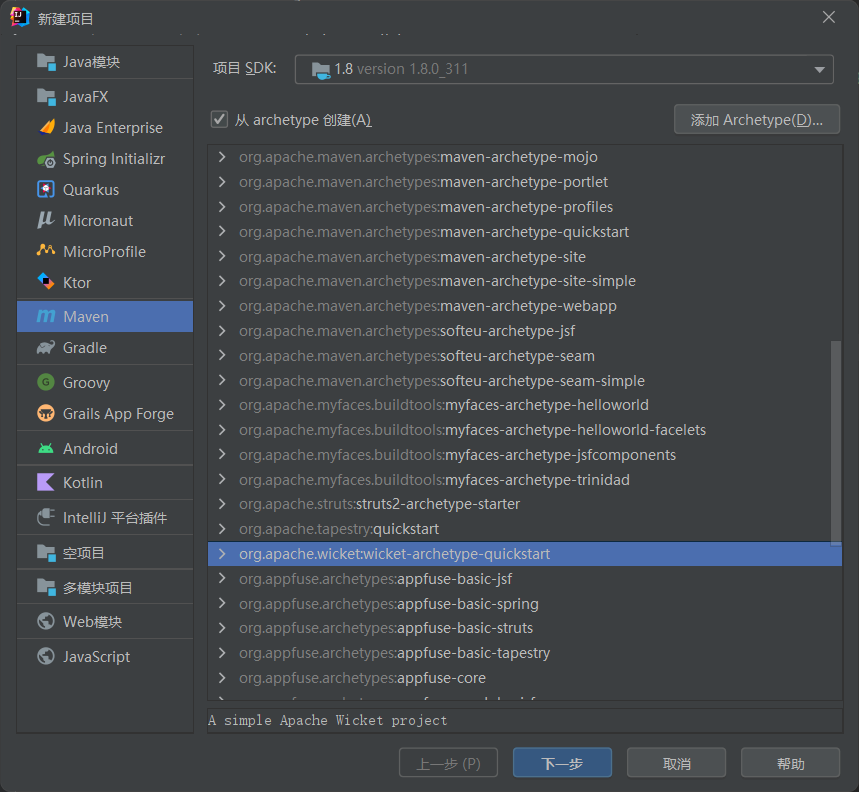
Task: Click the archetype list vertical scrollbar
Action: 836,443
